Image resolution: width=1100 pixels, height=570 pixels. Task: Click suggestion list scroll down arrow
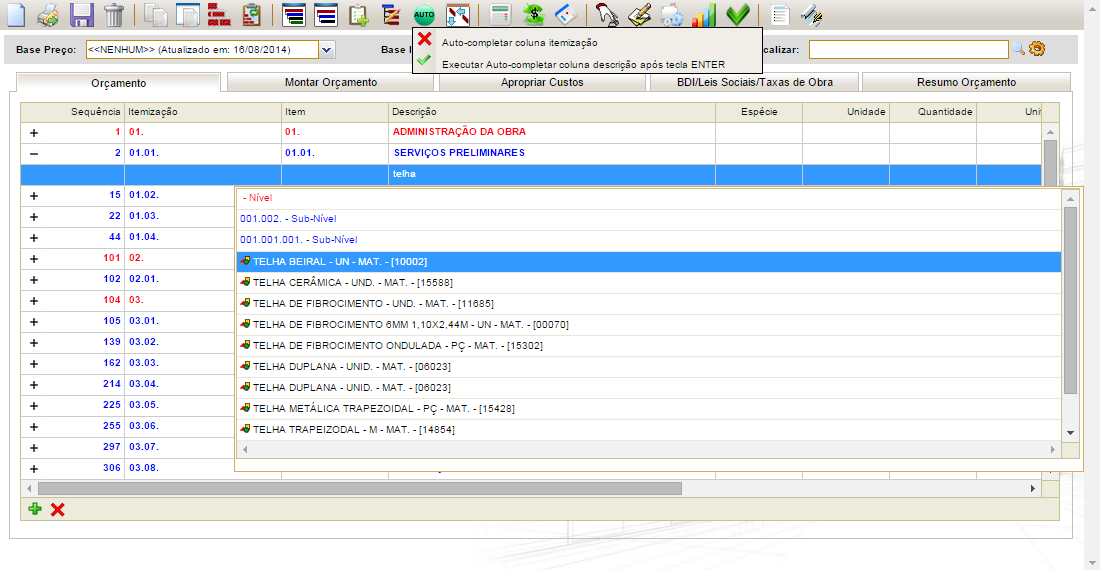tap(1071, 433)
